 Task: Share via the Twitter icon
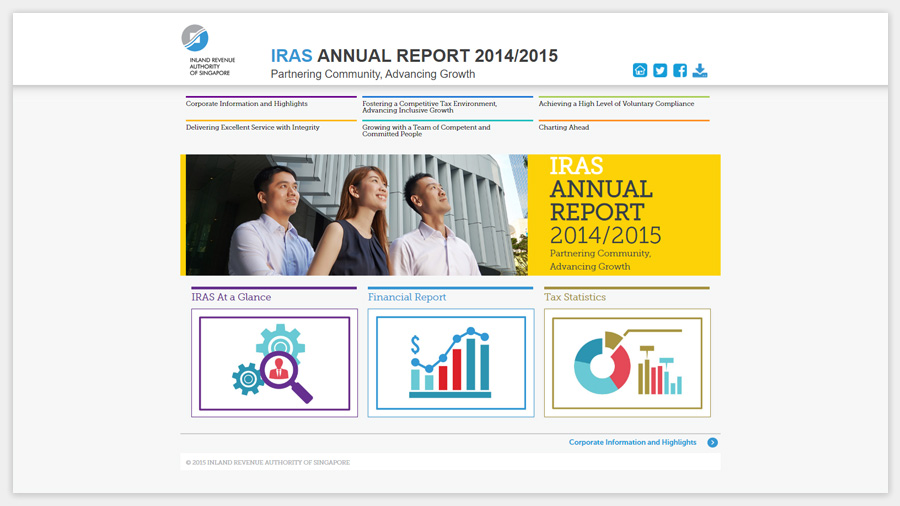click(x=660, y=70)
